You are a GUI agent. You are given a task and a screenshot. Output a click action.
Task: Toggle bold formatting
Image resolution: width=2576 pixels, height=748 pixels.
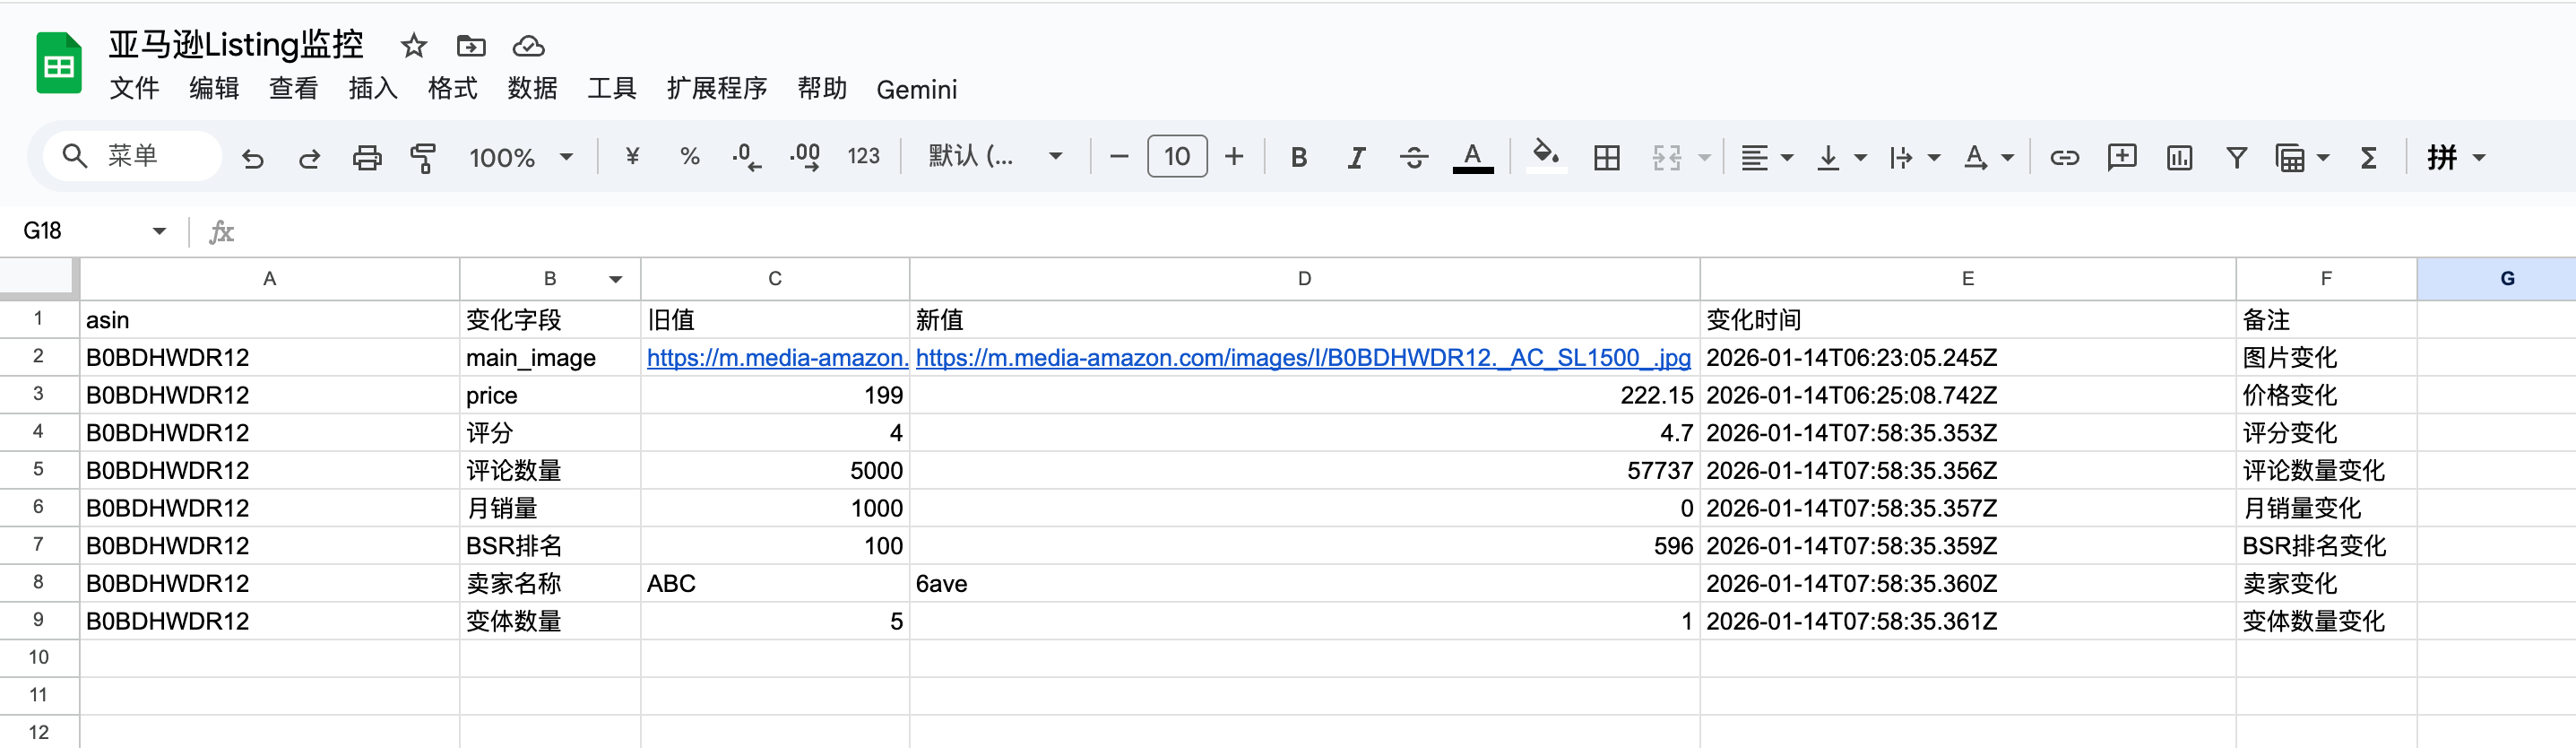pyautogui.click(x=1298, y=157)
